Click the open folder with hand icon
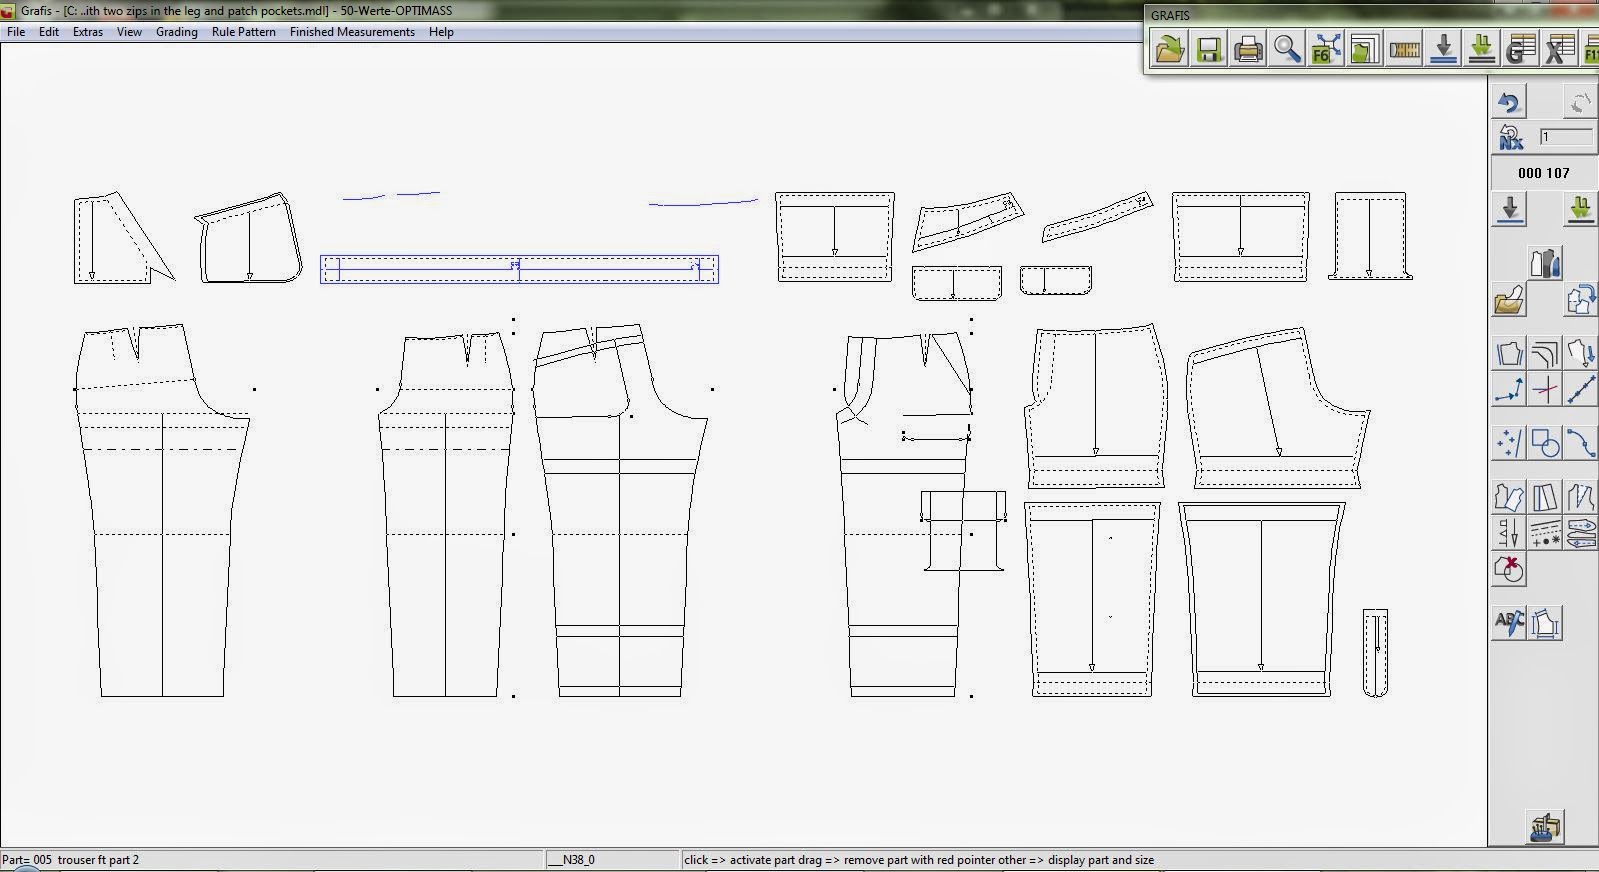 point(1509,299)
